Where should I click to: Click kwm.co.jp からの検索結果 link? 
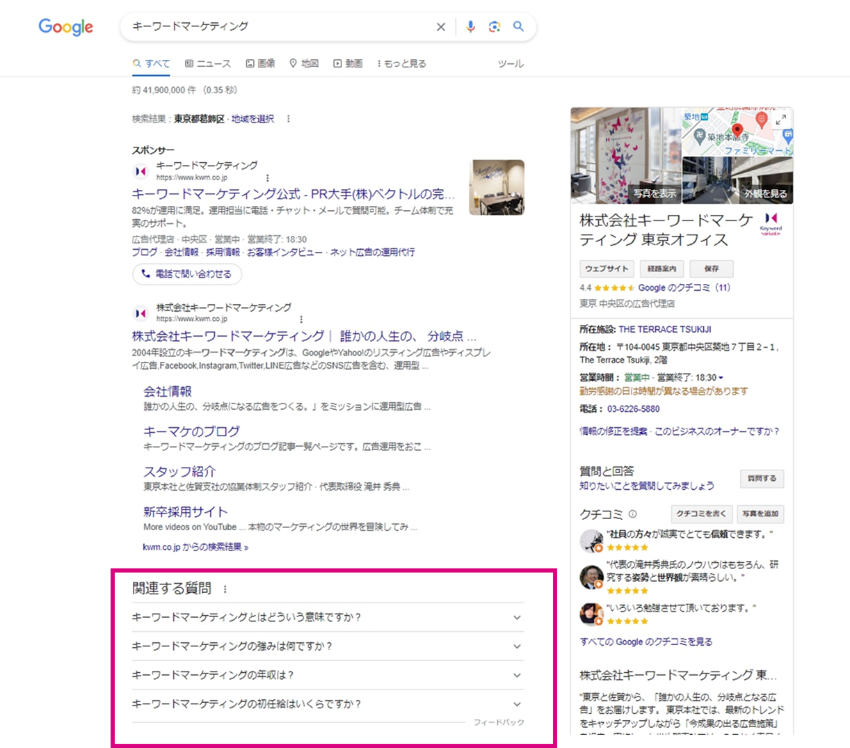coord(195,547)
